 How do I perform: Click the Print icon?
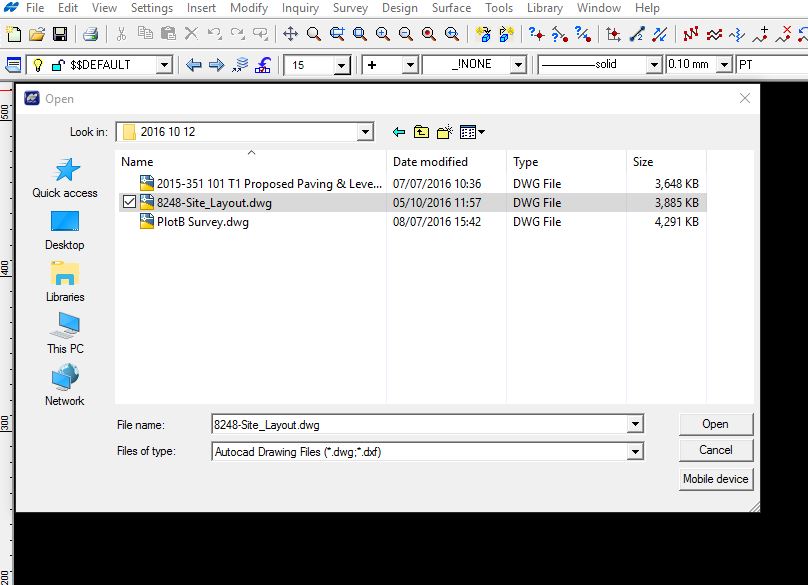click(89, 33)
